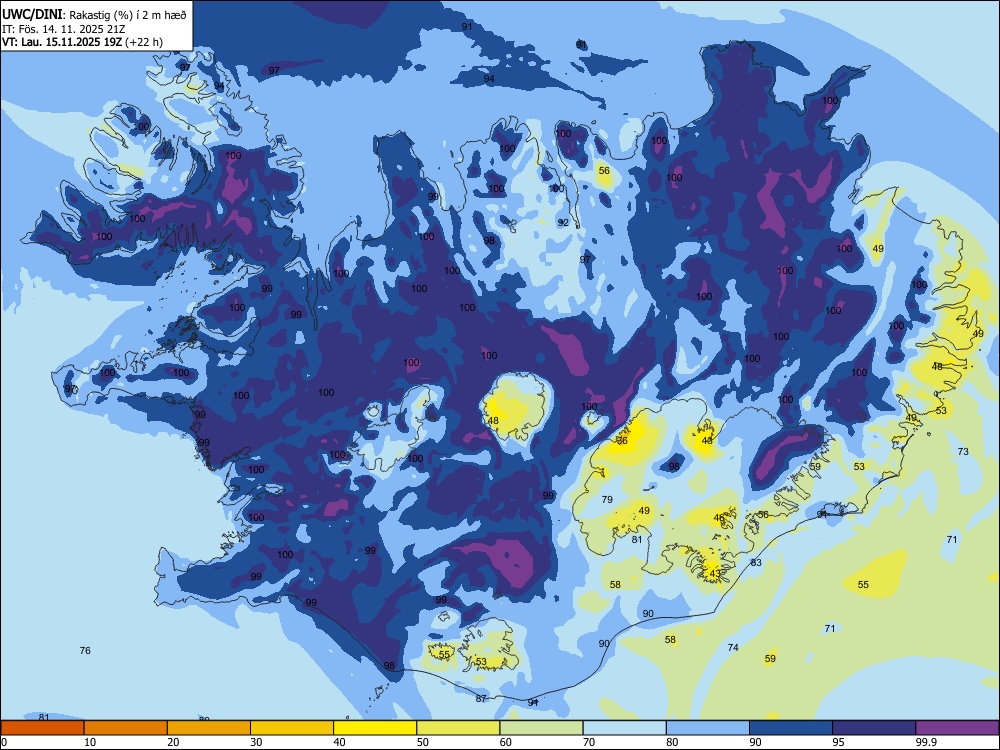Click the legend tick label '95'
The width and height of the screenshot is (1000, 750).
click(x=838, y=742)
